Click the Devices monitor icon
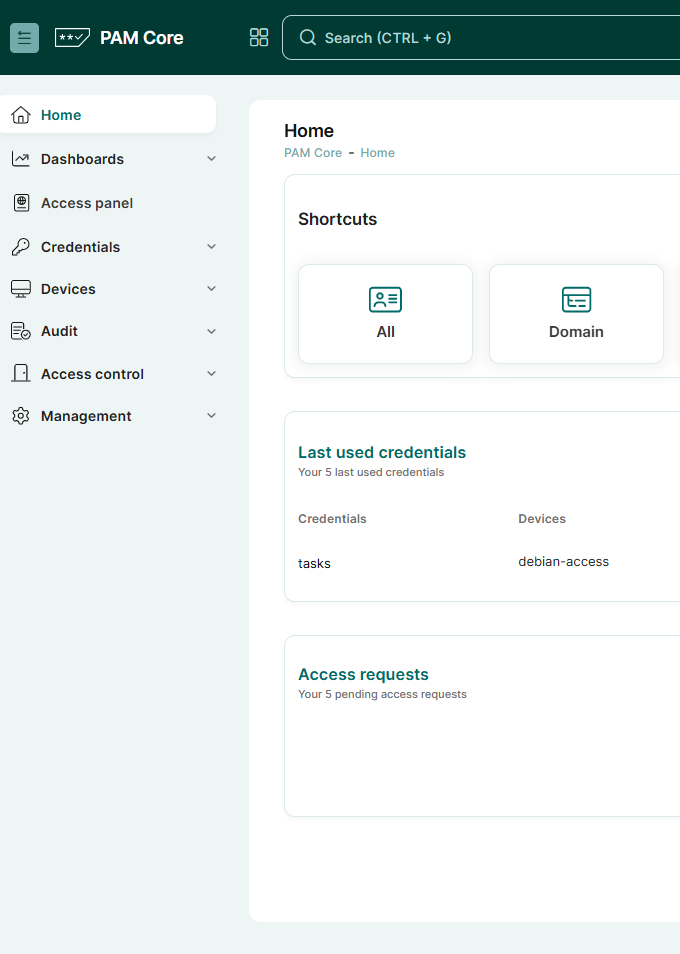Viewport: 680px width, 954px height. click(x=21, y=289)
